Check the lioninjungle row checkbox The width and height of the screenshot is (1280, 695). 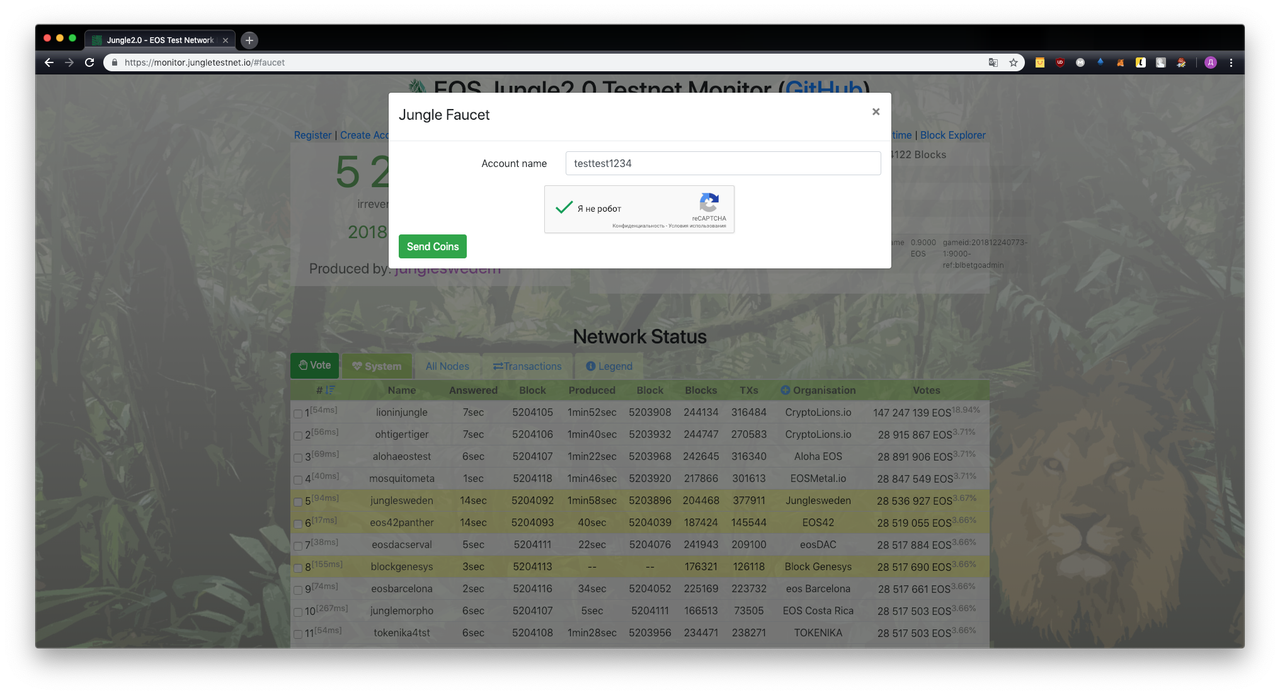298,413
